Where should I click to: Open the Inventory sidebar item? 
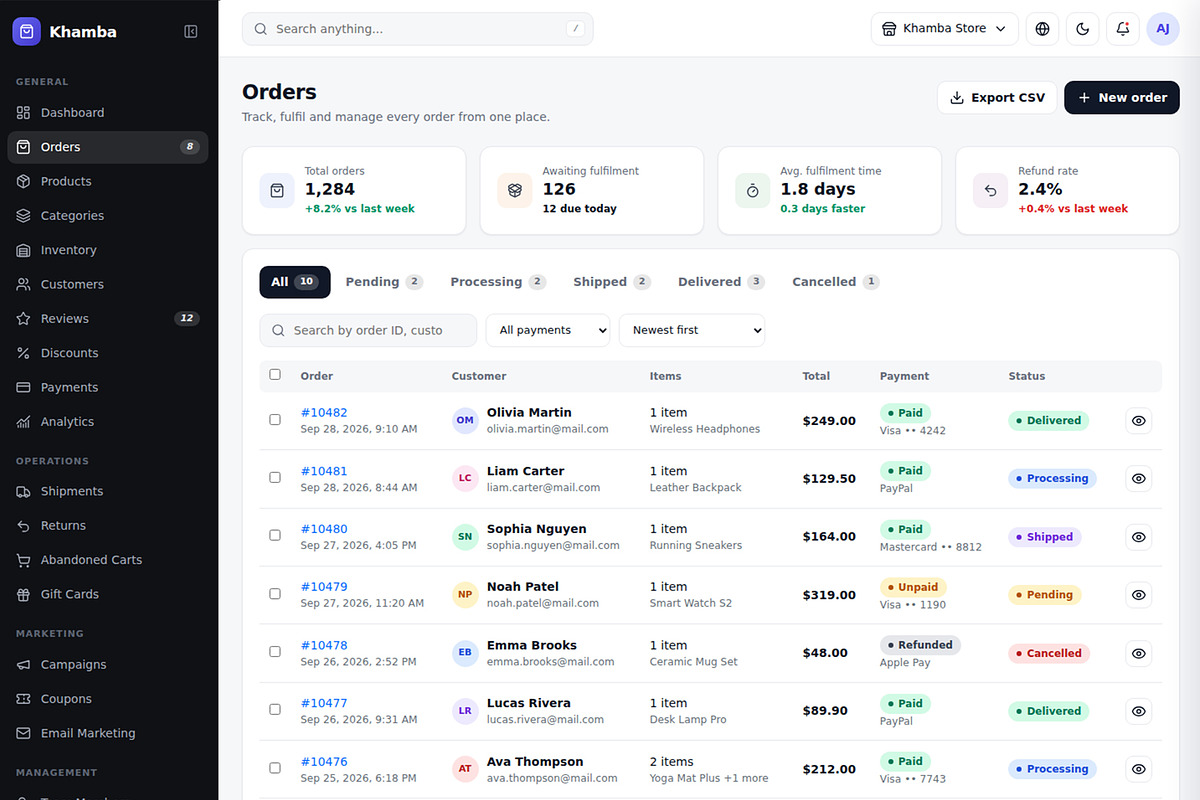[108, 250]
